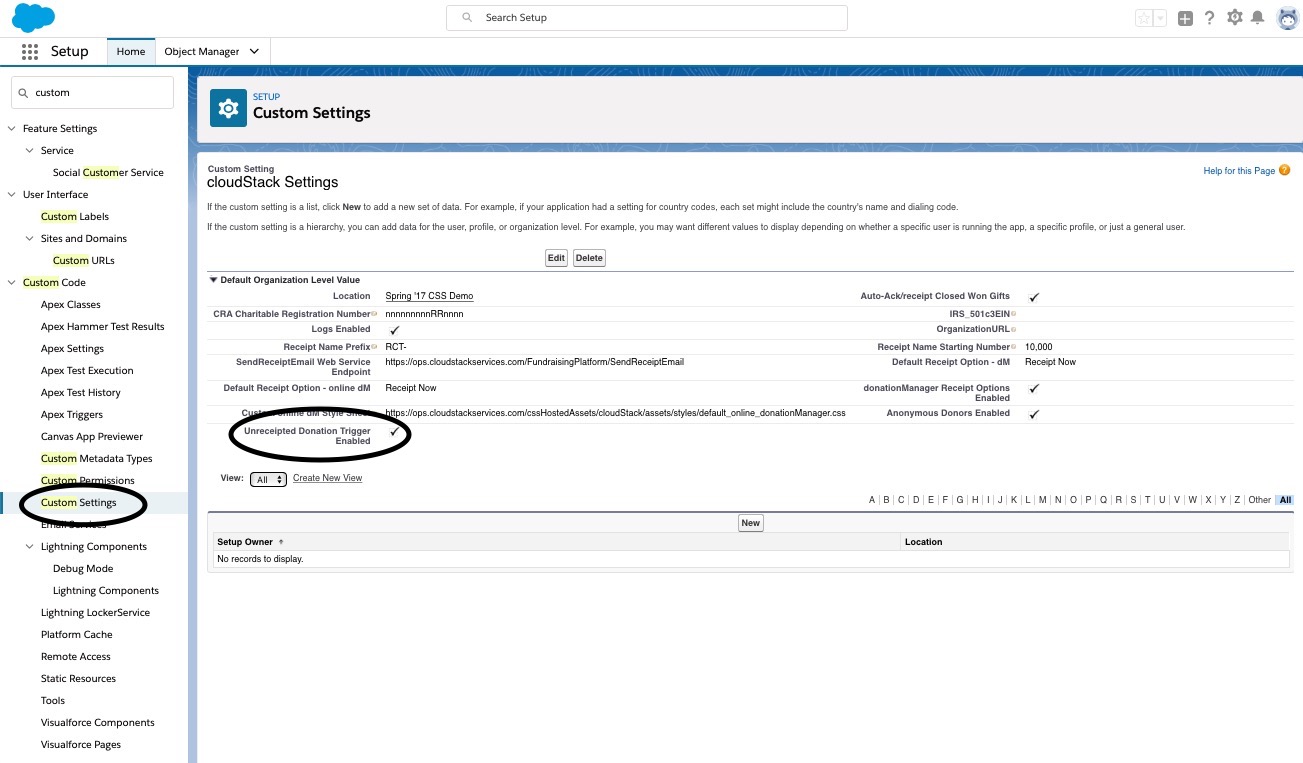Sort by Location column header

[x=923, y=542]
